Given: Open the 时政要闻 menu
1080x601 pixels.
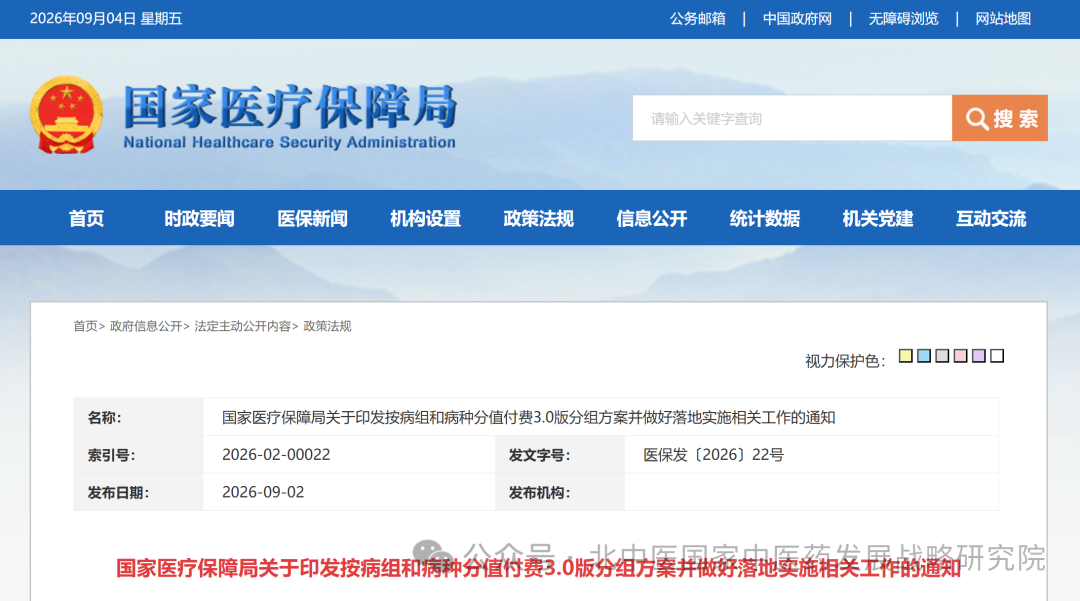Looking at the screenshot, I should tap(199, 218).
